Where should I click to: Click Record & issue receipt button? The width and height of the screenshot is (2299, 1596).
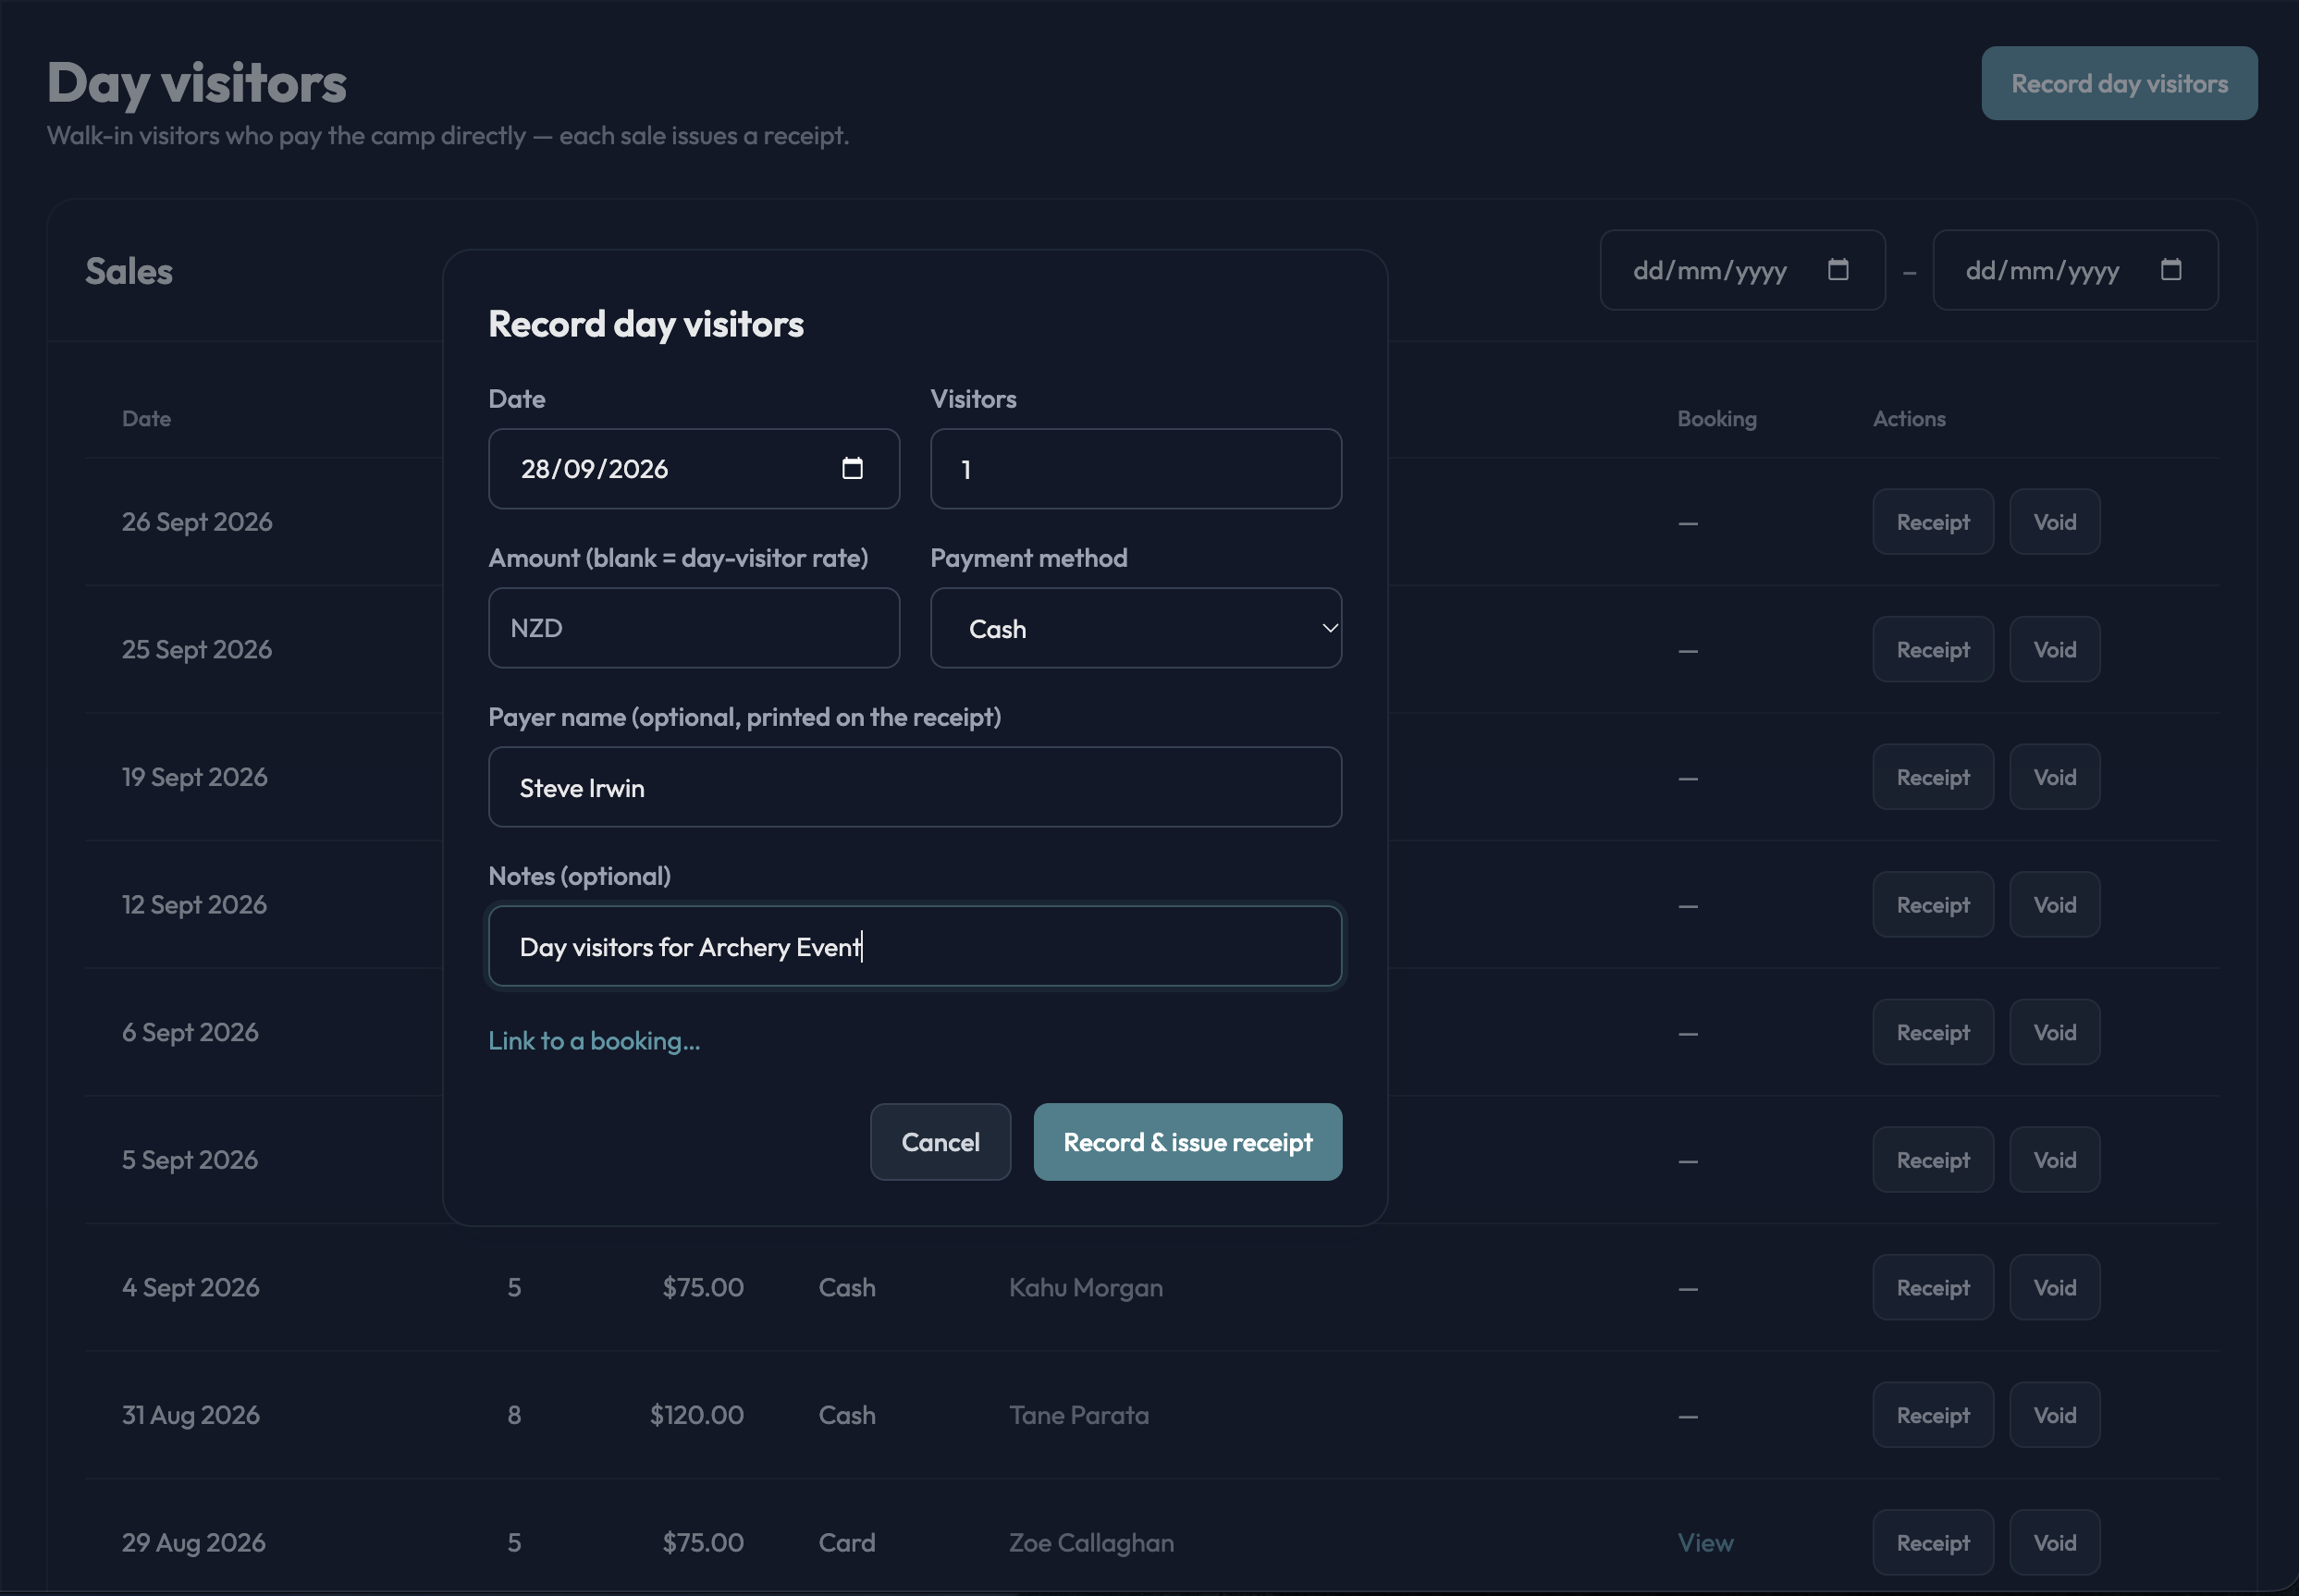click(1188, 1142)
